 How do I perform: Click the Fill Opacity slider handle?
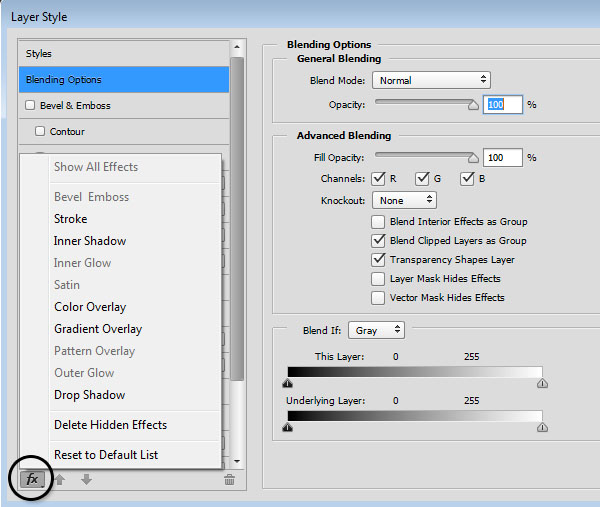tap(473, 157)
